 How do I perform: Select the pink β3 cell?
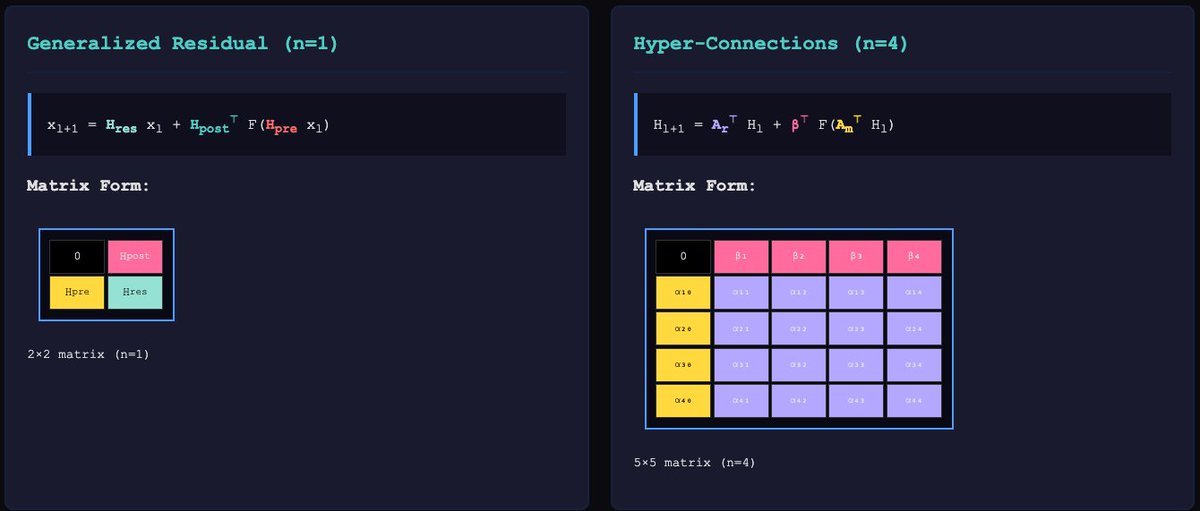pyautogui.click(x=856, y=256)
